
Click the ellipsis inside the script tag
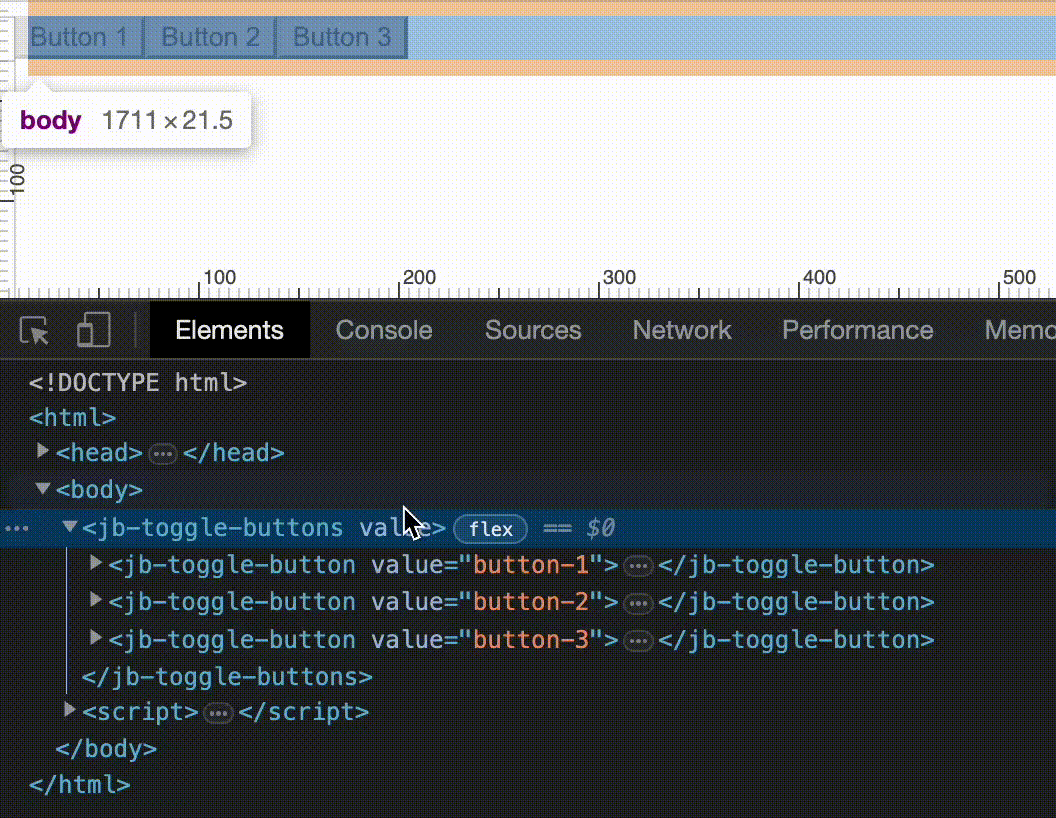pyautogui.click(x=218, y=710)
